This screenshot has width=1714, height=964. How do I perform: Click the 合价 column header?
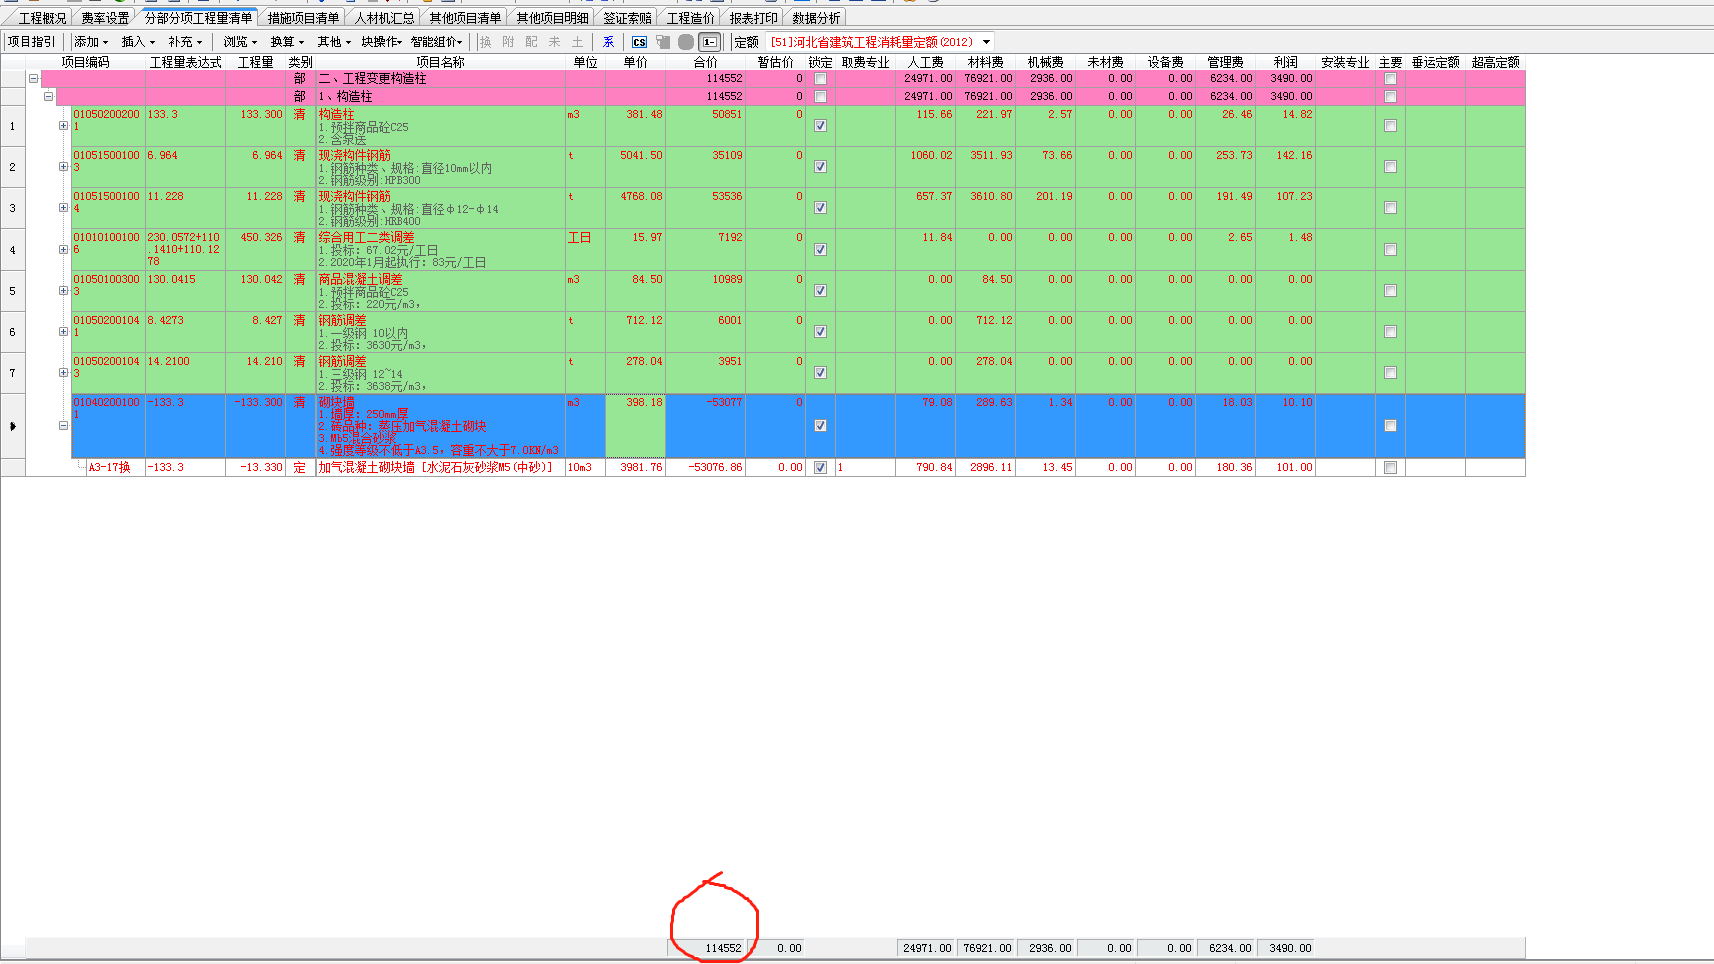tap(705, 62)
